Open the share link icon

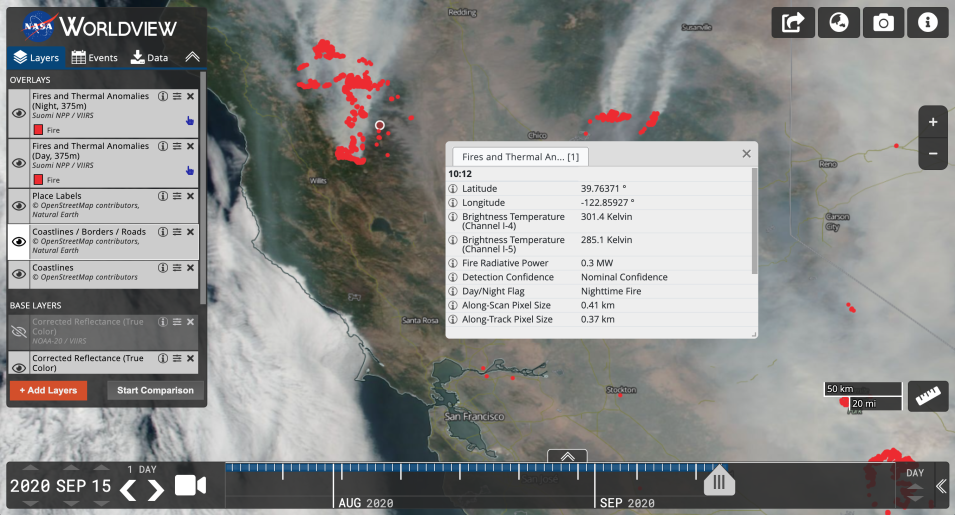tap(793, 23)
